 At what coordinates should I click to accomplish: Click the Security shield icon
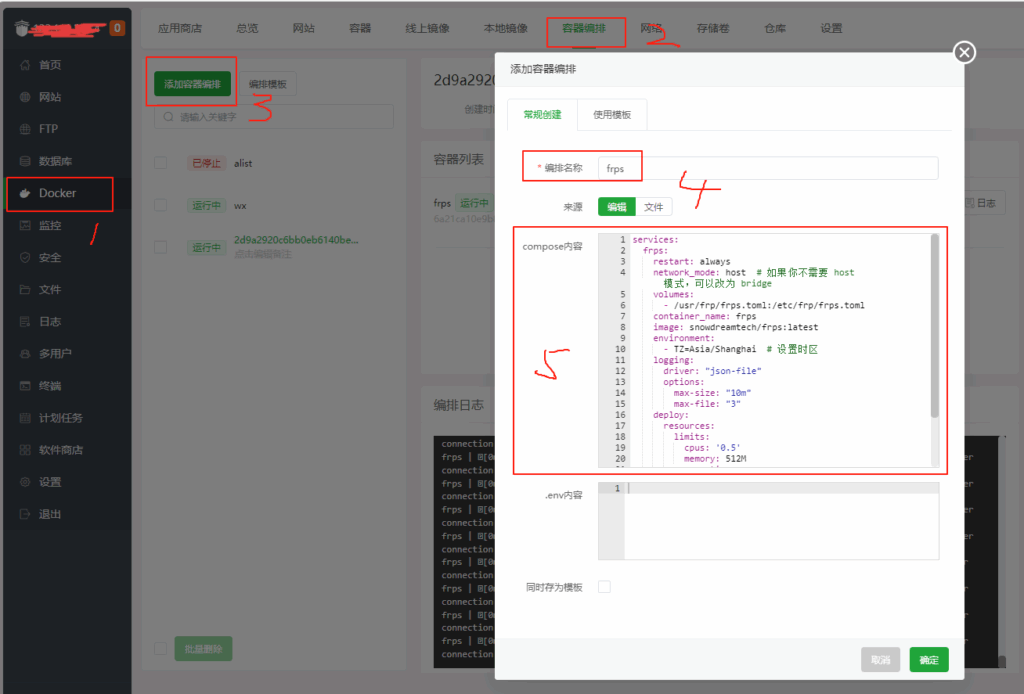26,257
